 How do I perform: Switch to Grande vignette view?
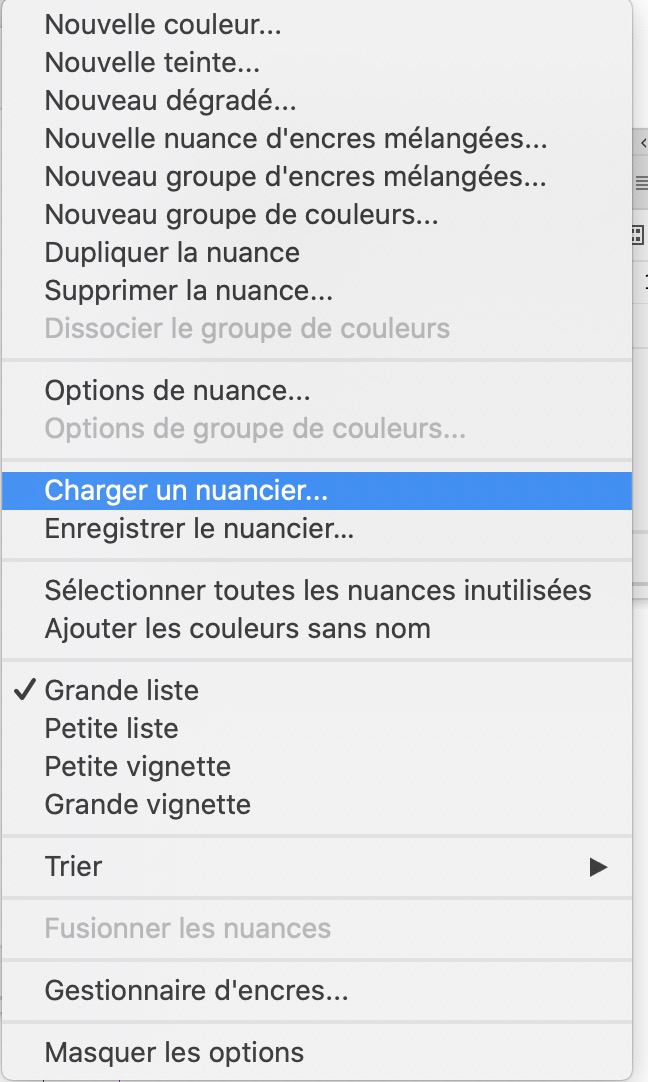(x=147, y=805)
